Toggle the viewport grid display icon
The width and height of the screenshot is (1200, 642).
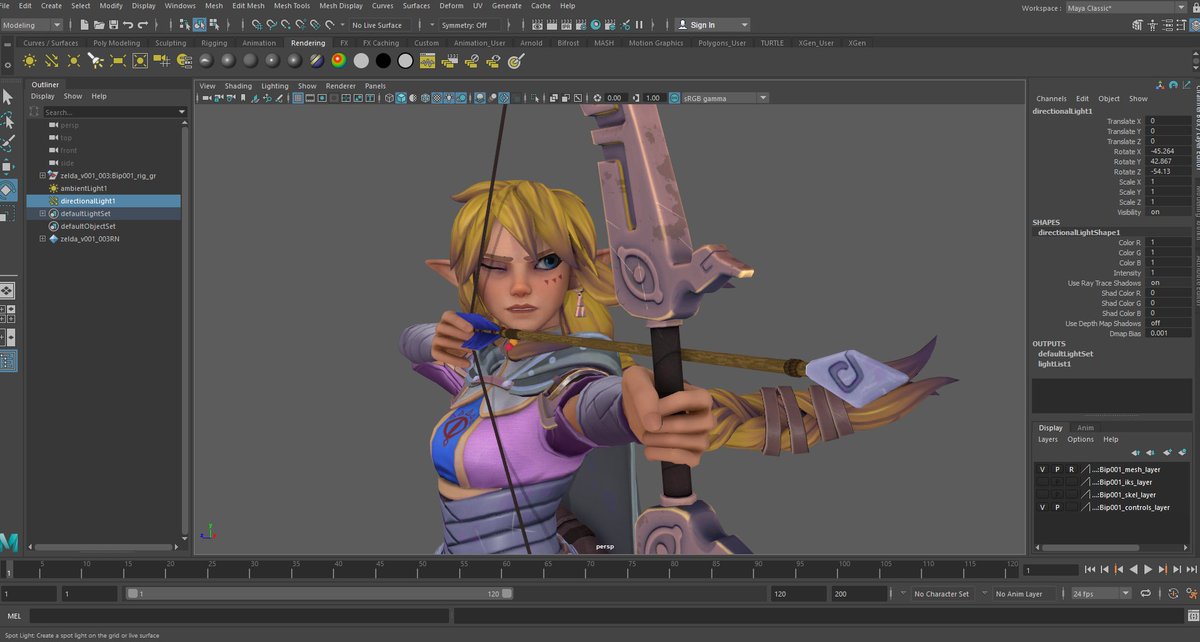297,98
